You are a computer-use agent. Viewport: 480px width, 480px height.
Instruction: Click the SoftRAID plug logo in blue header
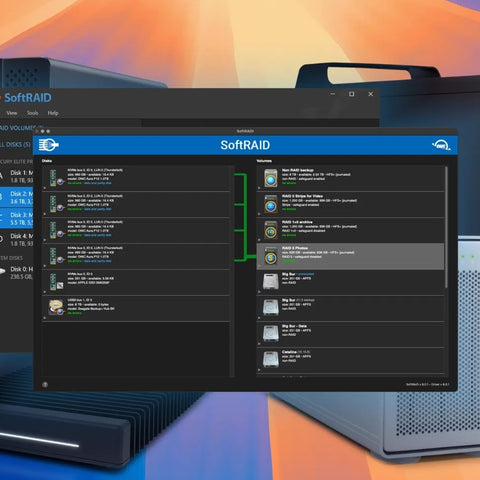pyautogui.click(x=49, y=145)
